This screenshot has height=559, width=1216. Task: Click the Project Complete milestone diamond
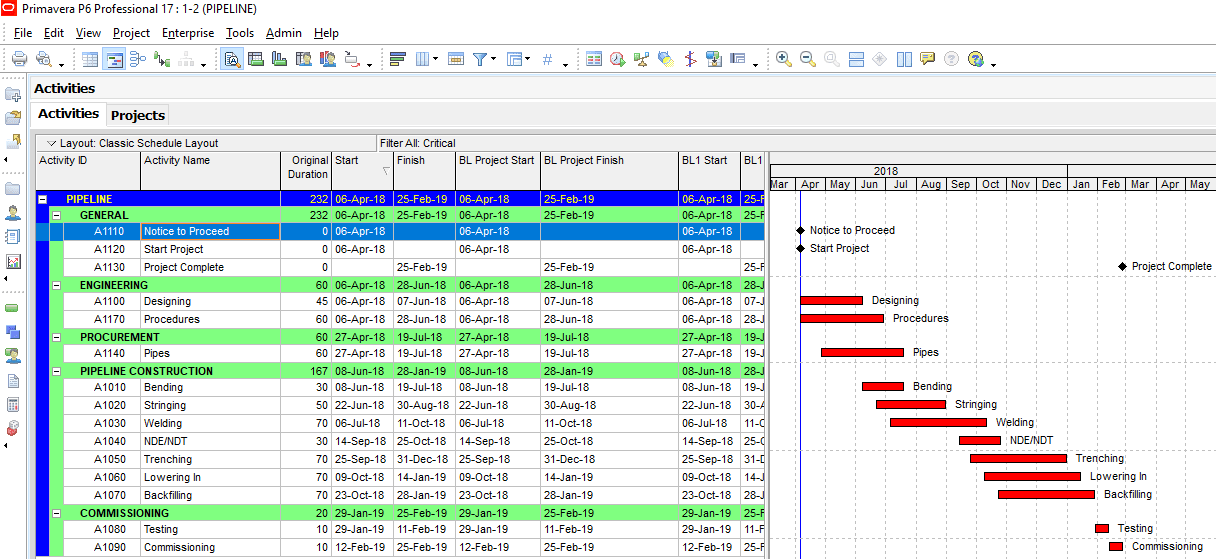tap(1123, 267)
